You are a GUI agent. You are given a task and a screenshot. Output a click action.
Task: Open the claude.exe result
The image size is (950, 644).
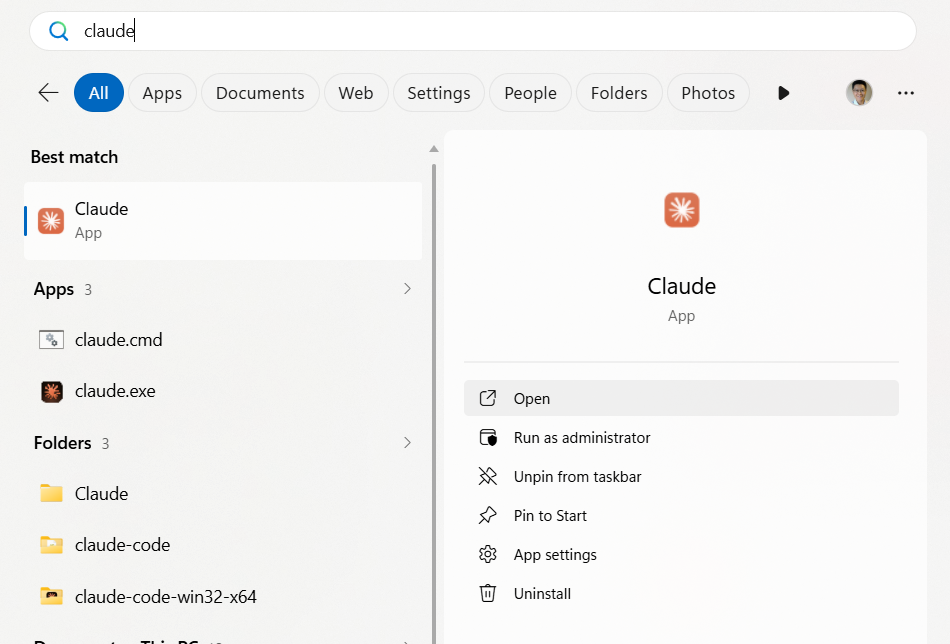(x=223, y=391)
